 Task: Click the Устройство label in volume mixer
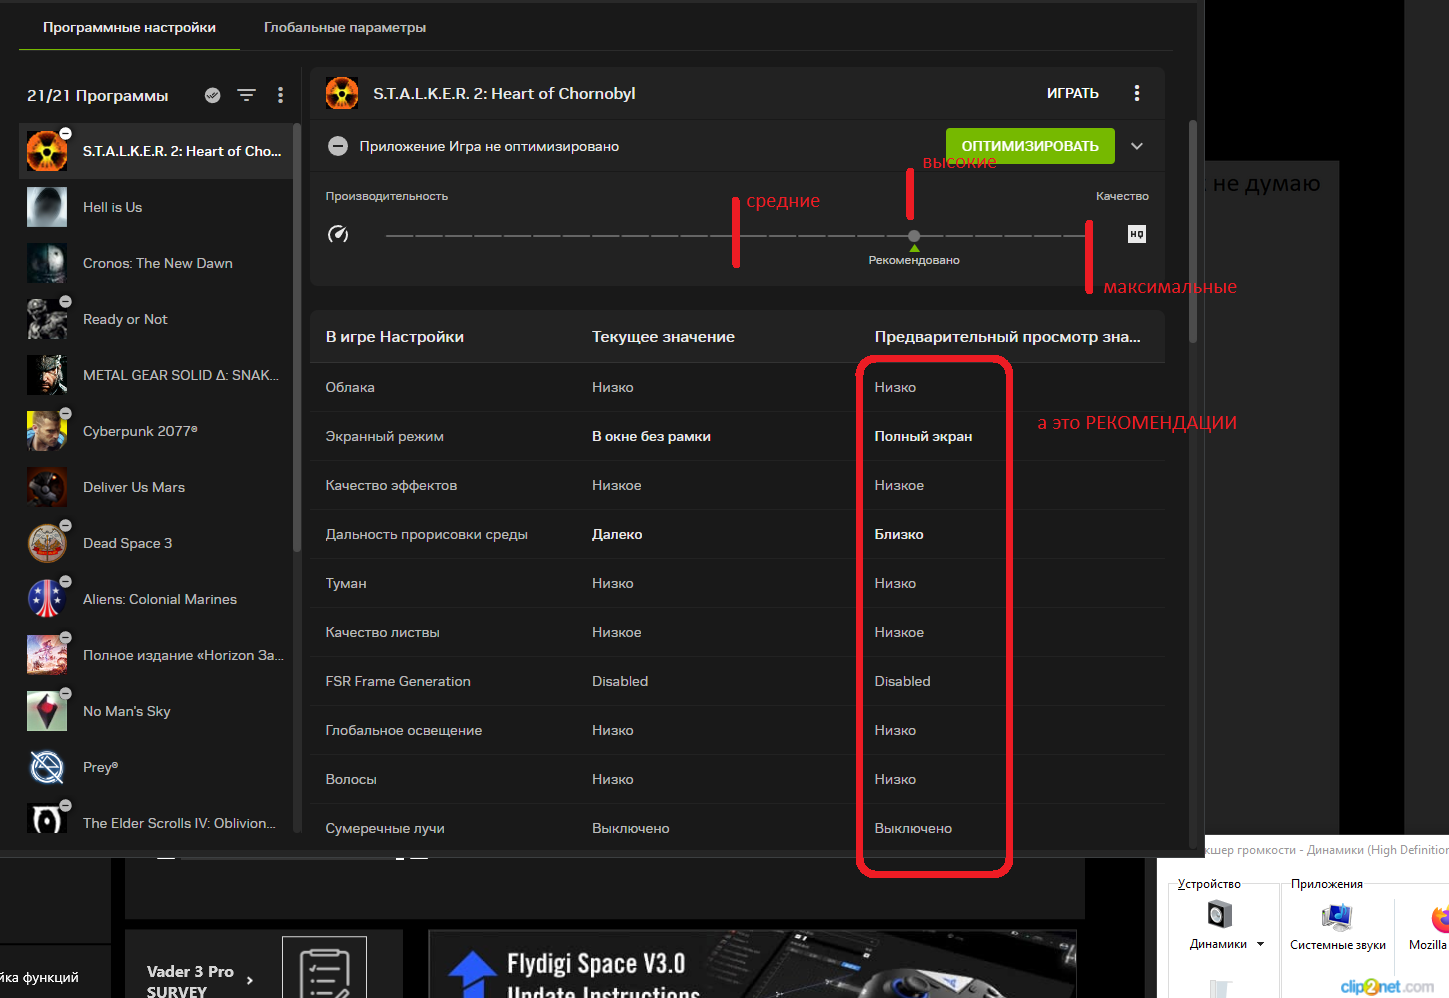[1209, 884]
